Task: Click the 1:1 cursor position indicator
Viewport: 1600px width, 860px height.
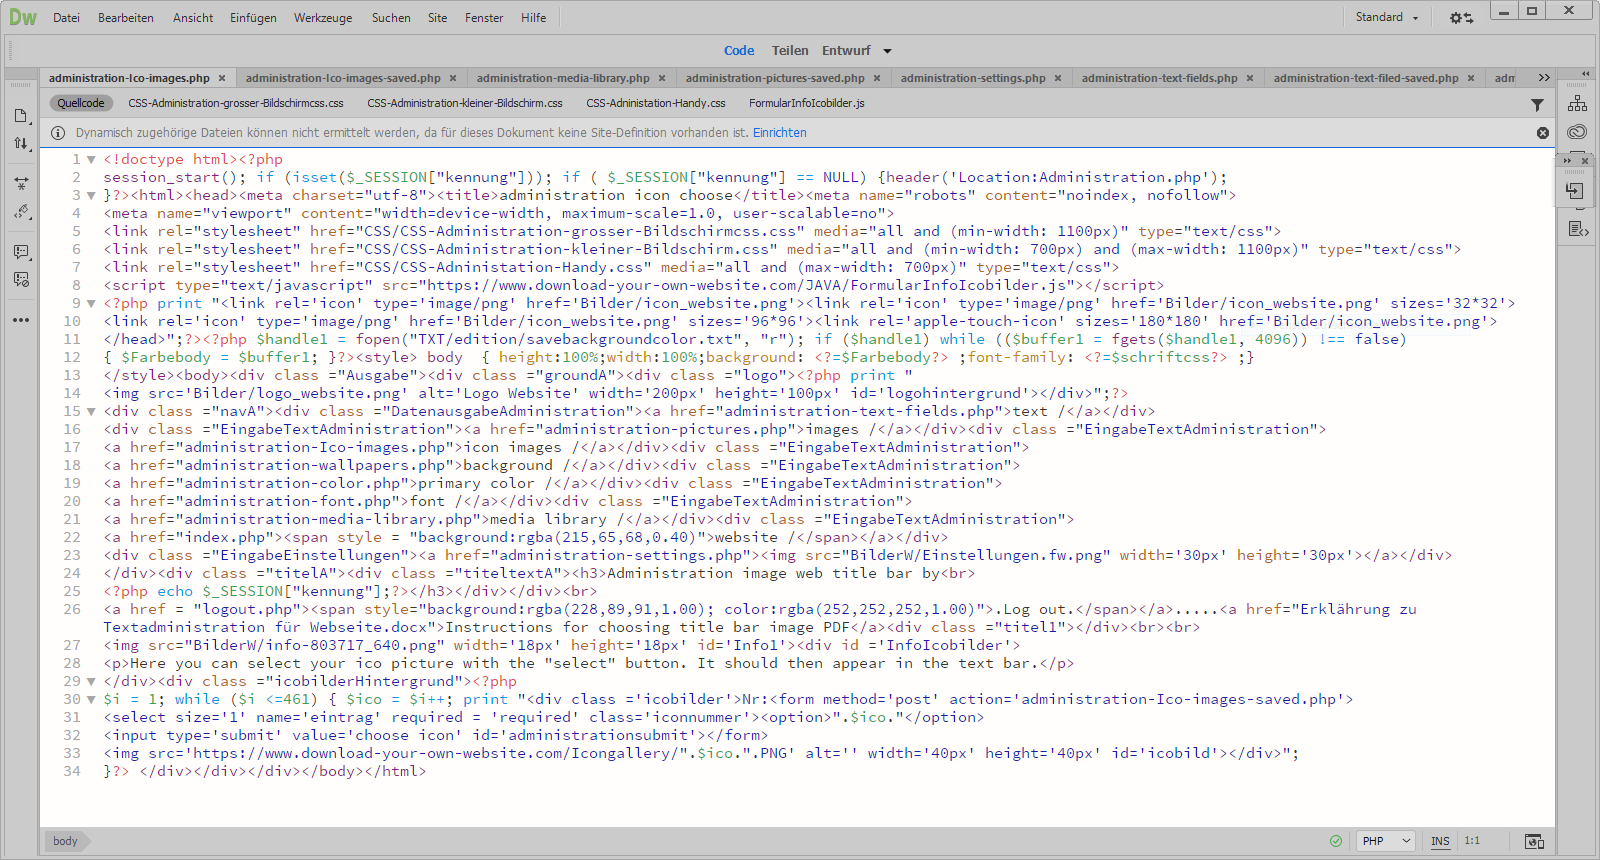Action: click(x=1472, y=841)
